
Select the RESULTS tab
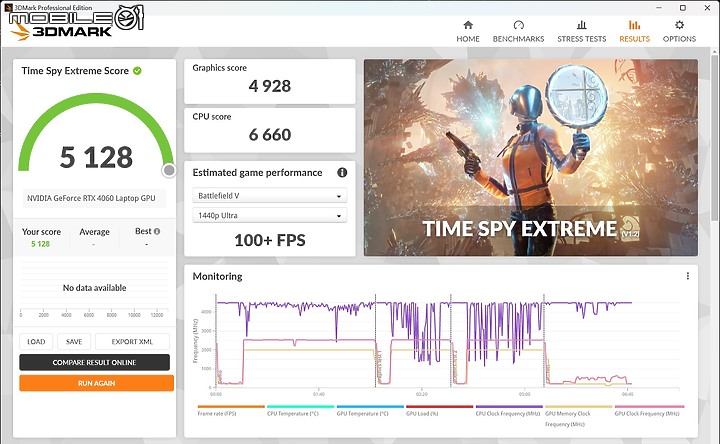[634, 31]
